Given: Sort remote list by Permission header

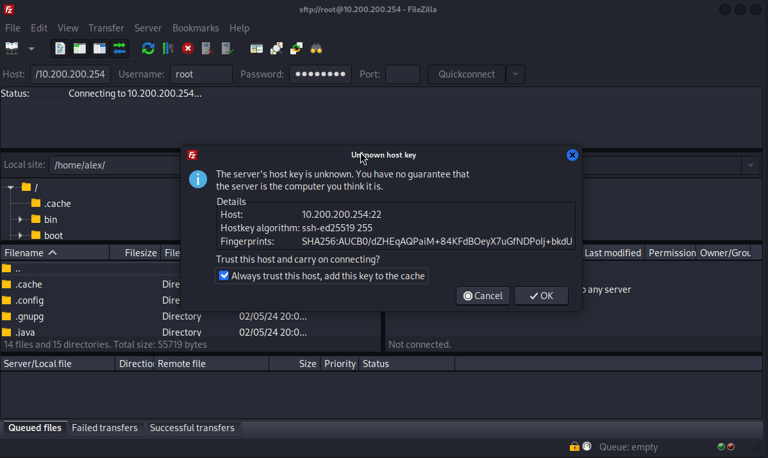Looking at the screenshot, I should tap(671, 253).
